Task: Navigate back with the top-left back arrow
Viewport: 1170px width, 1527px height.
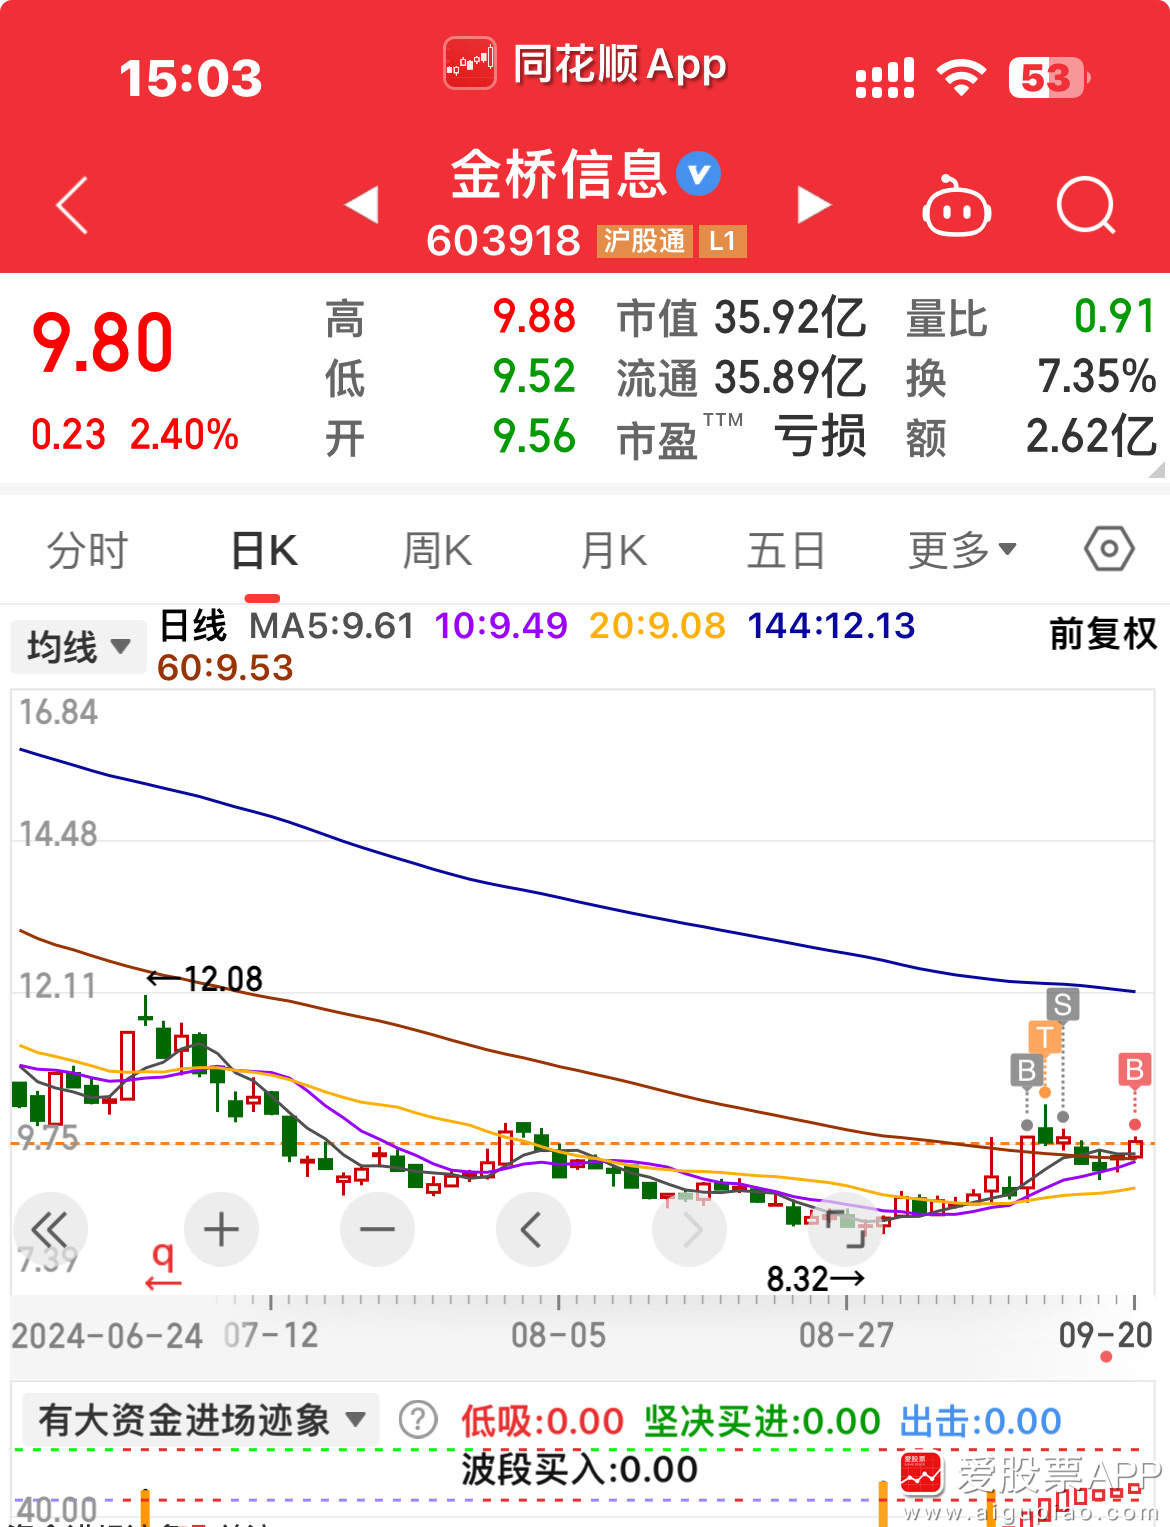Action: click(70, 205)
